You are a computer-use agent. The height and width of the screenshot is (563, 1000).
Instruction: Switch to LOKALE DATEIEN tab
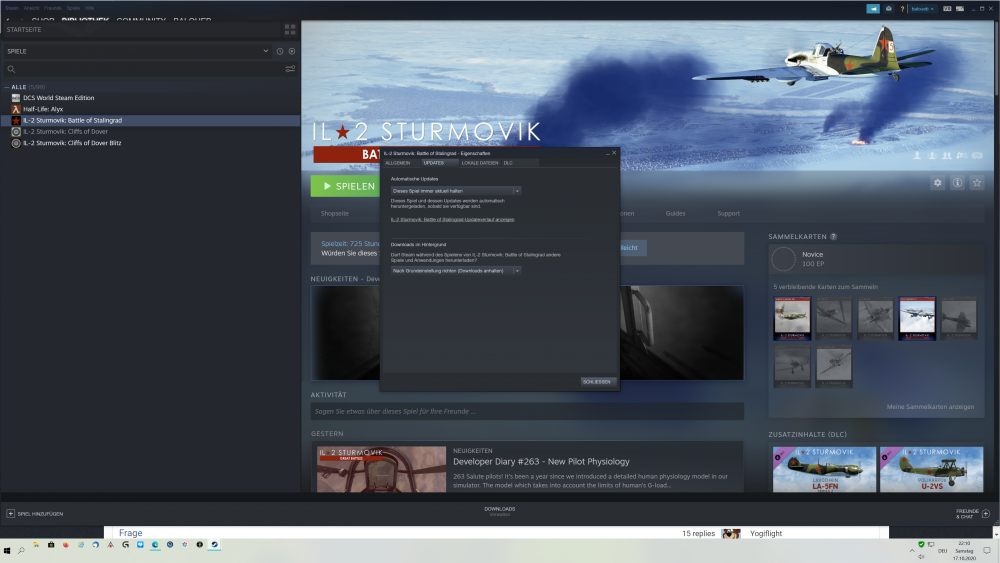click(x=480, y=163)
